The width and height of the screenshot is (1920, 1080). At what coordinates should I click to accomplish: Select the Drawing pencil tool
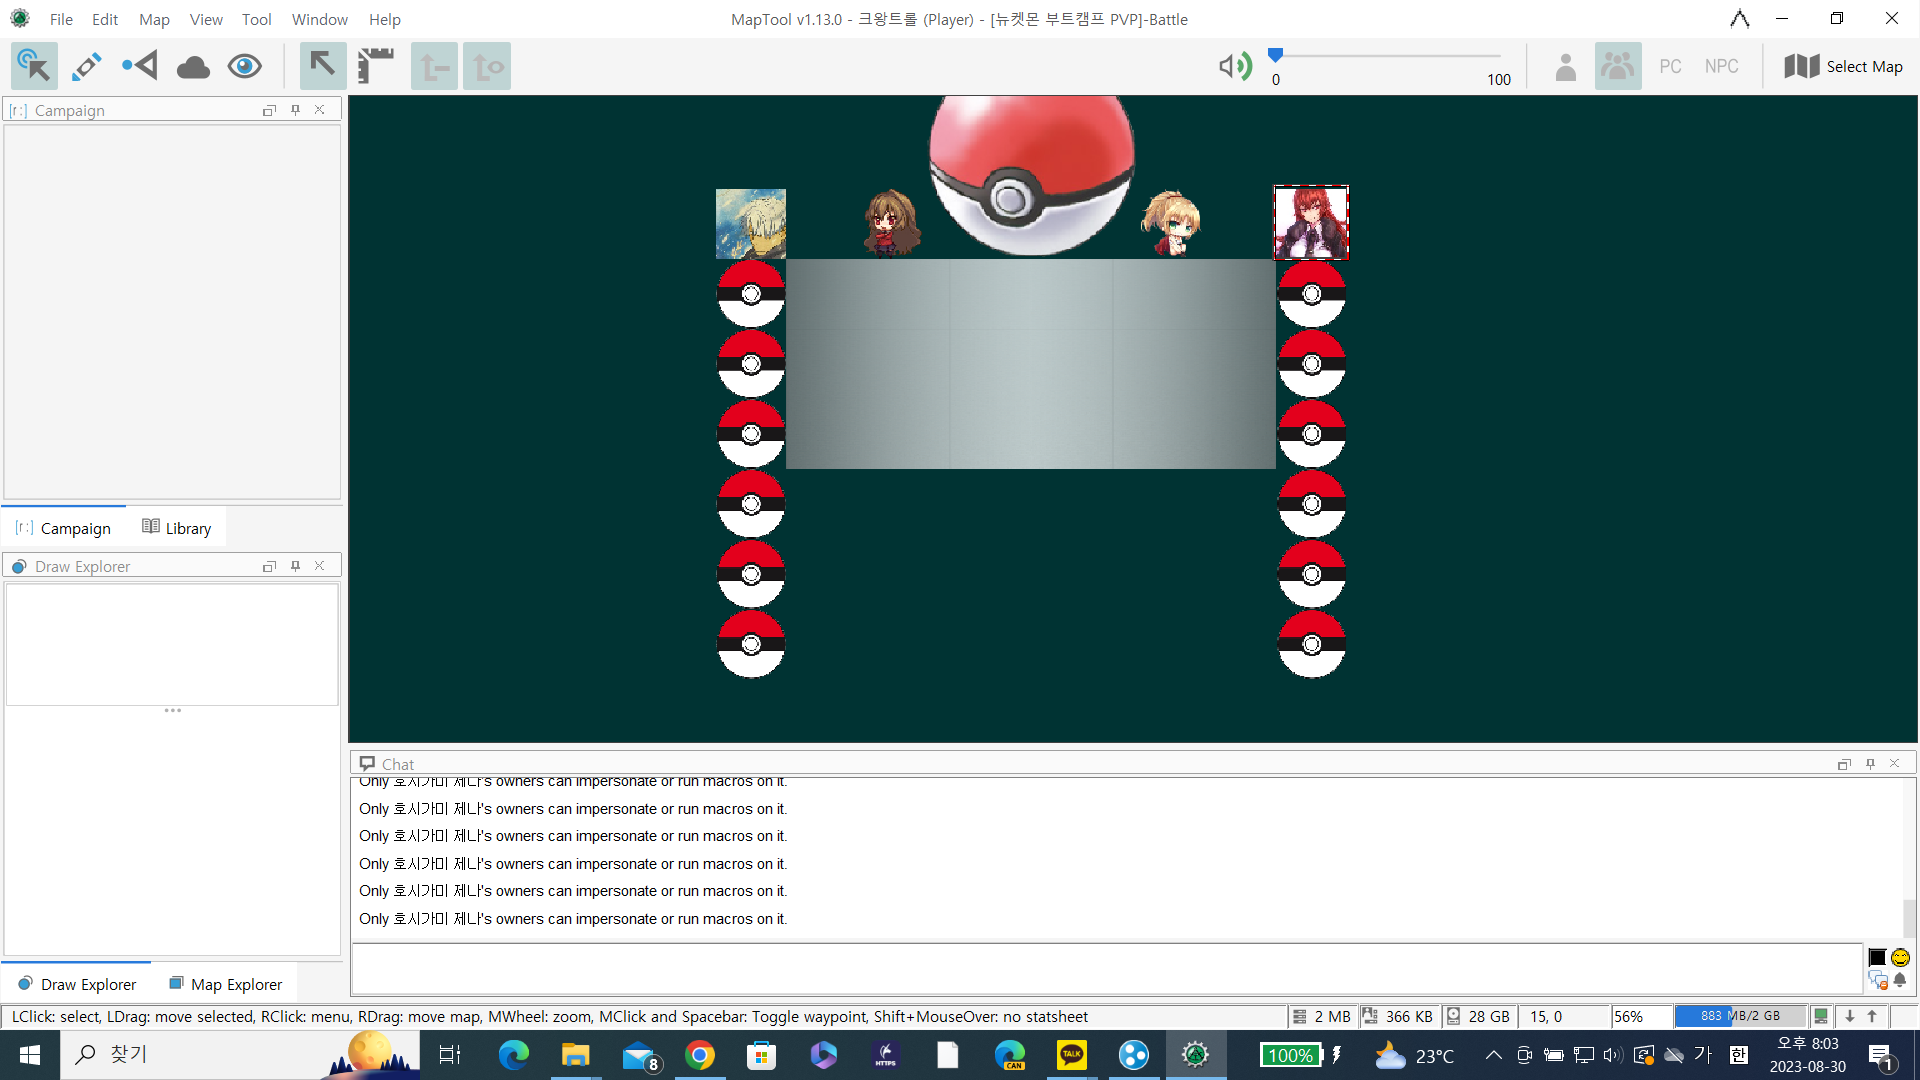(87, 66)
